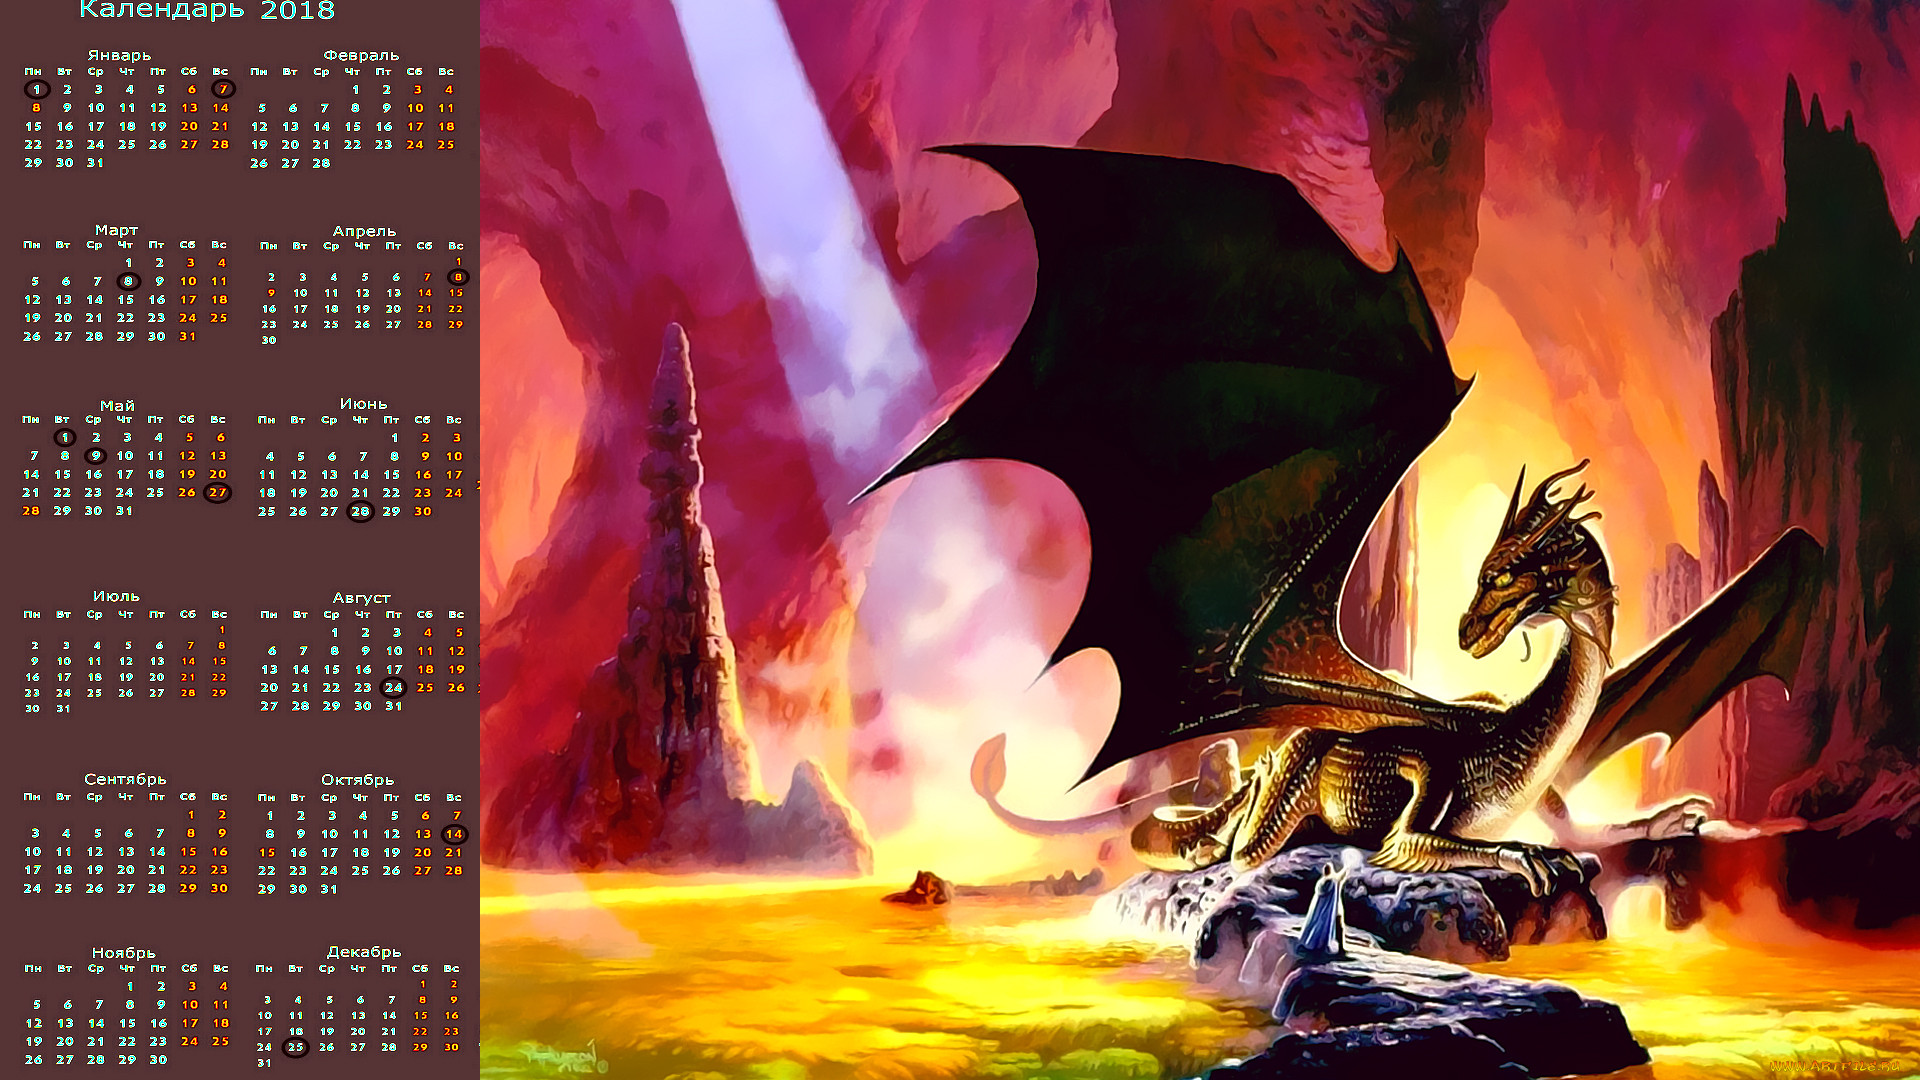Click circled date 1 in Май
The width and height of the screenshot is (1920, 1080).
[x=64, y=437]
